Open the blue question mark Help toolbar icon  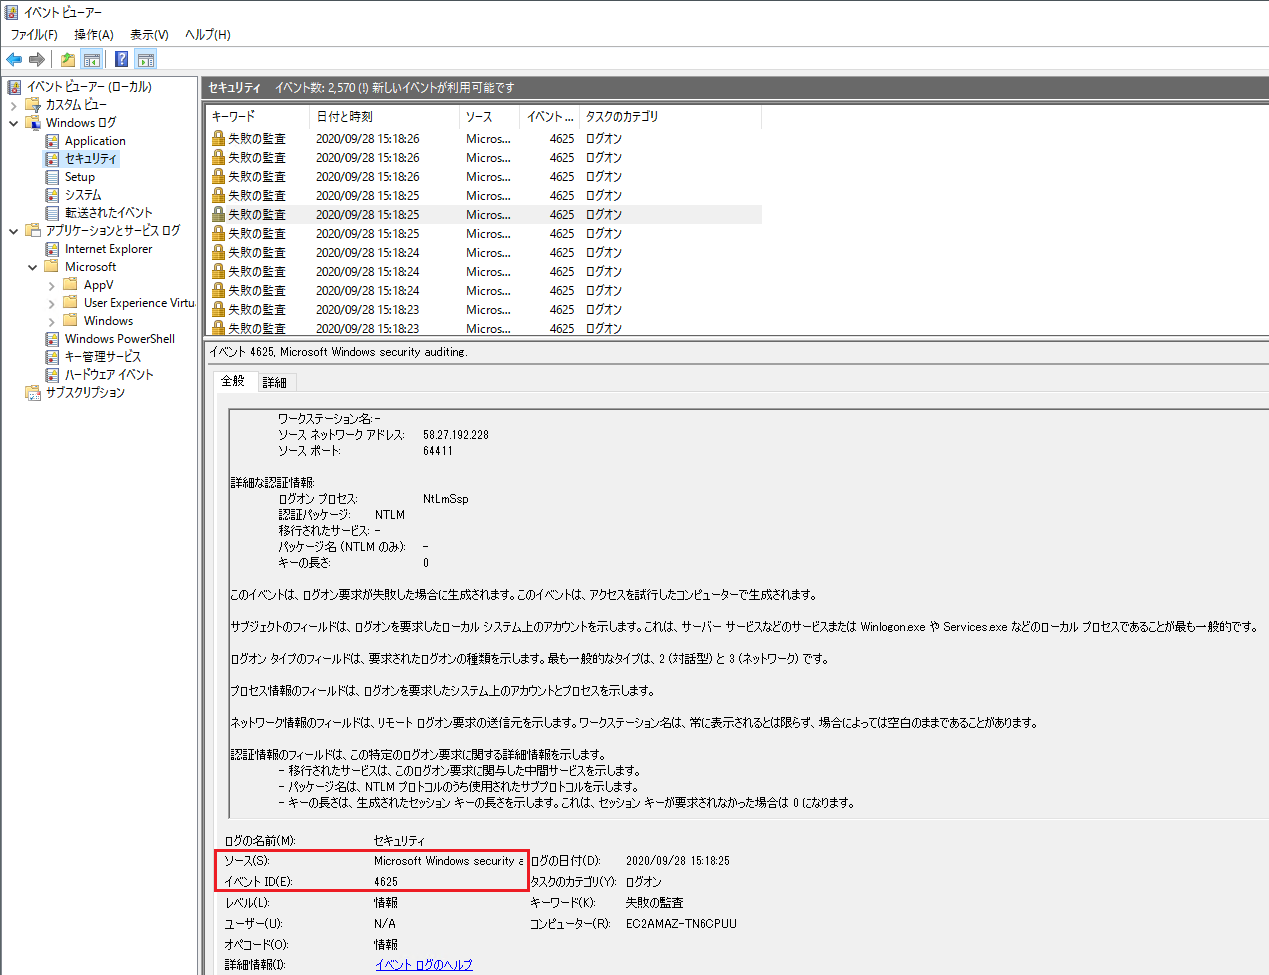click(x=121, y=59)
